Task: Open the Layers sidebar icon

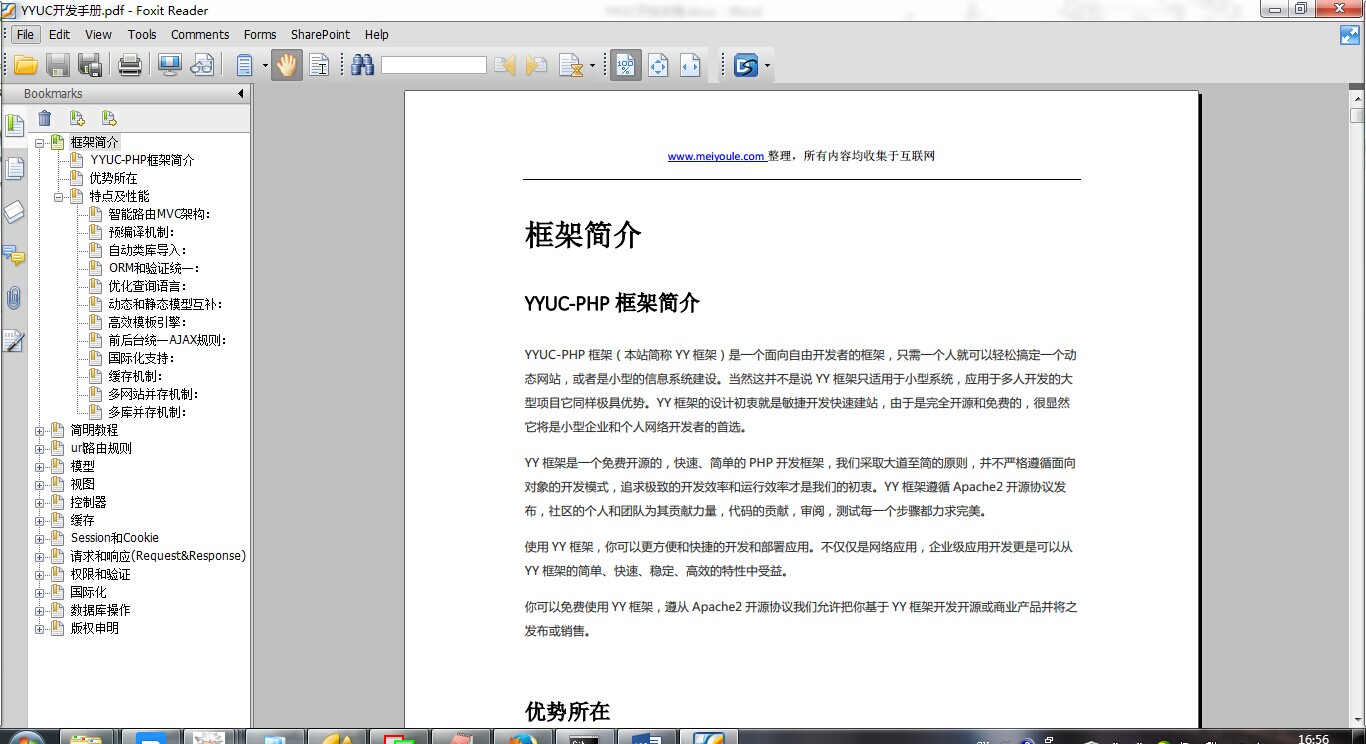Action: click(14, 212)
